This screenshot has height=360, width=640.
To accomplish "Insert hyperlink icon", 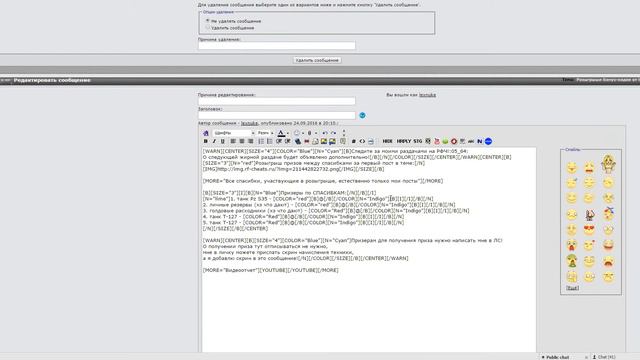I will [298, 141].
